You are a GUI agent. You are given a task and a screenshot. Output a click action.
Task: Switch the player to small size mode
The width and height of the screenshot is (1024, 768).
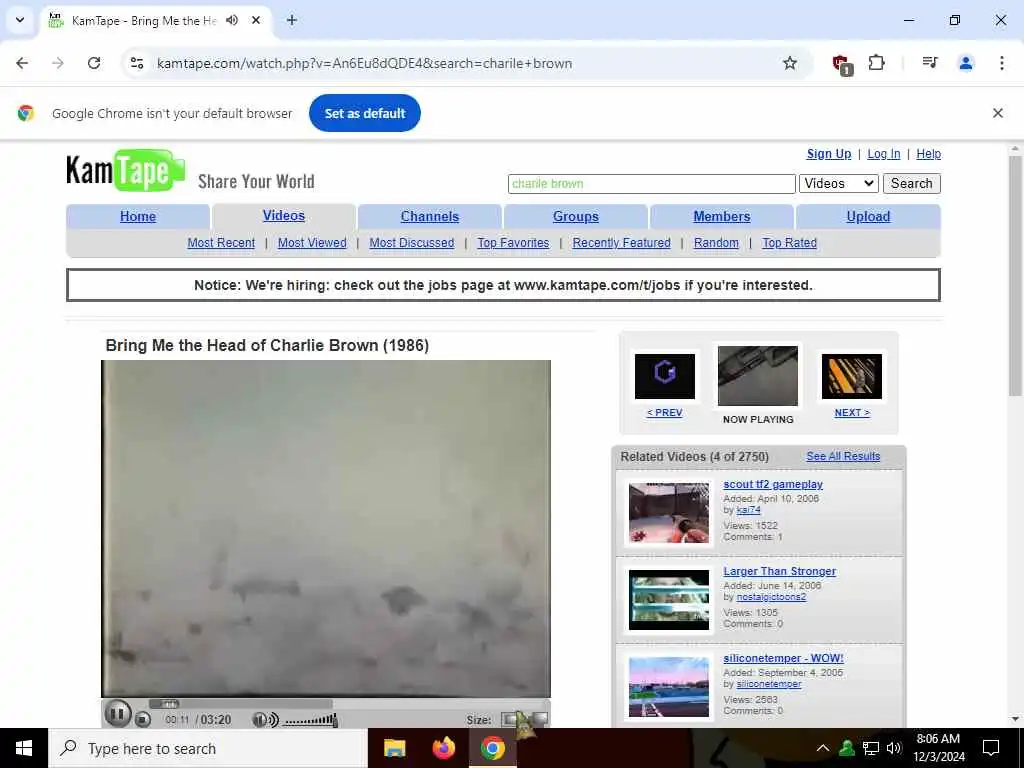[509, 720]
